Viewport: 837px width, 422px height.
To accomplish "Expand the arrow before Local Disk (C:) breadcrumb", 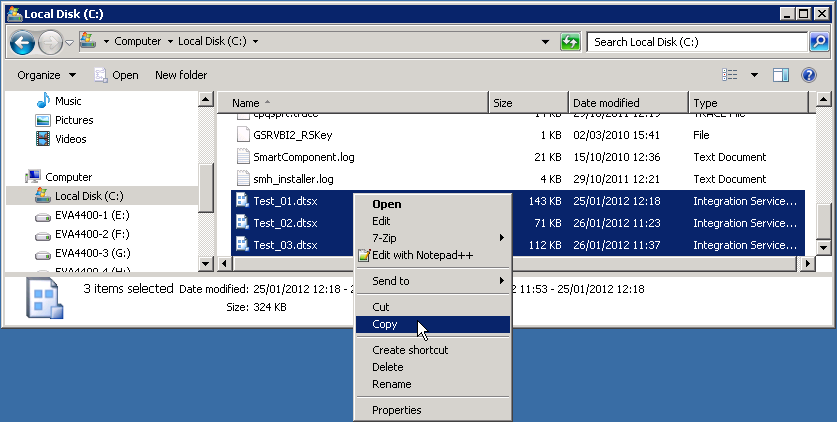I will pos(170,42).
